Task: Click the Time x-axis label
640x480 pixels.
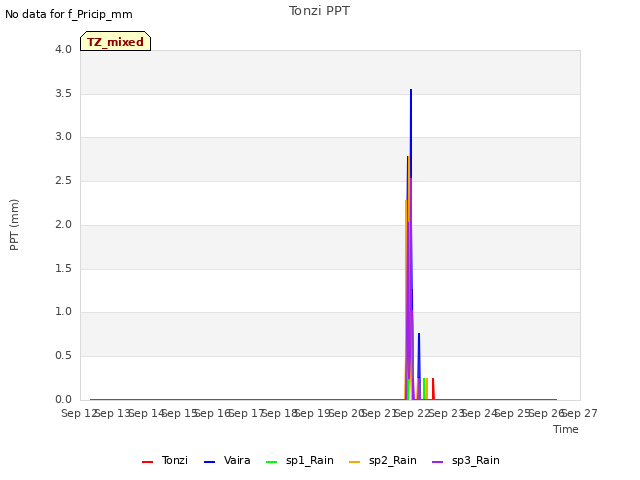Action: (x=566, y=429)
